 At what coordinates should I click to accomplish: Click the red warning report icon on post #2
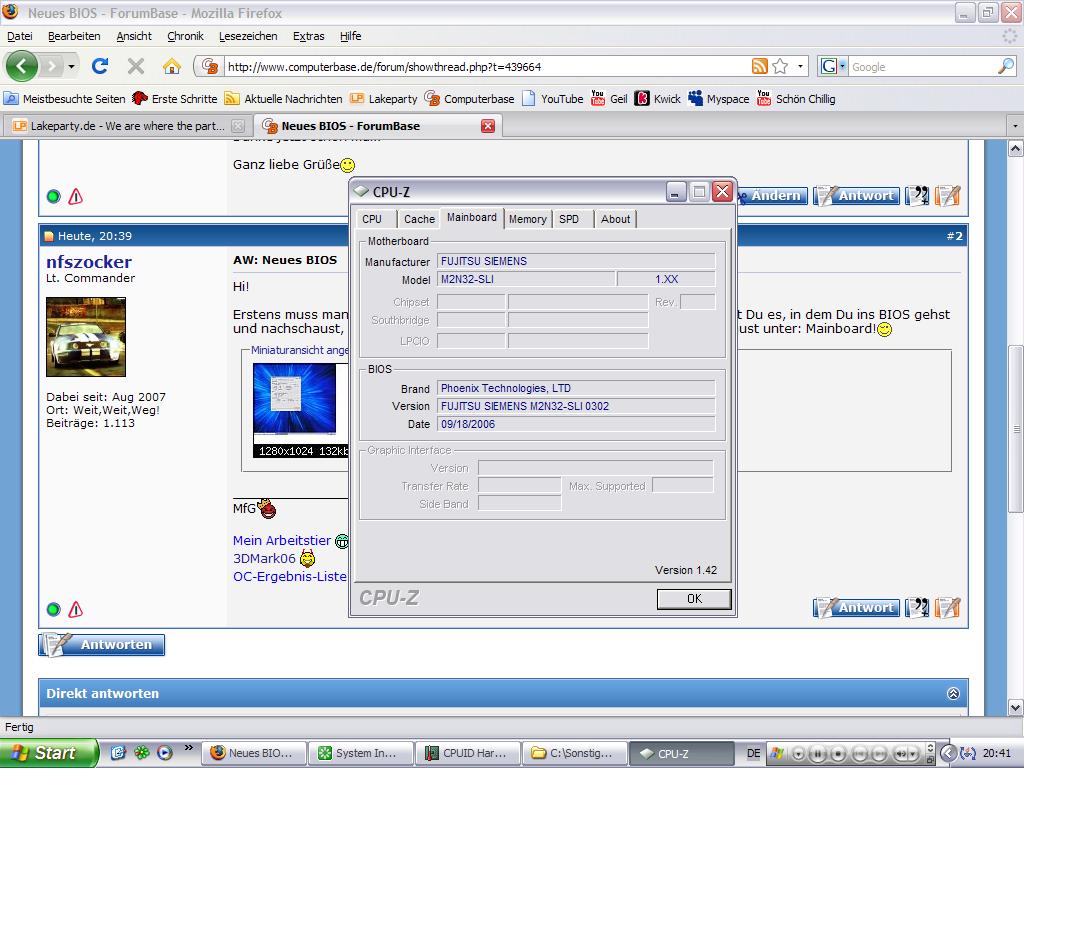[x=76, y=609]
